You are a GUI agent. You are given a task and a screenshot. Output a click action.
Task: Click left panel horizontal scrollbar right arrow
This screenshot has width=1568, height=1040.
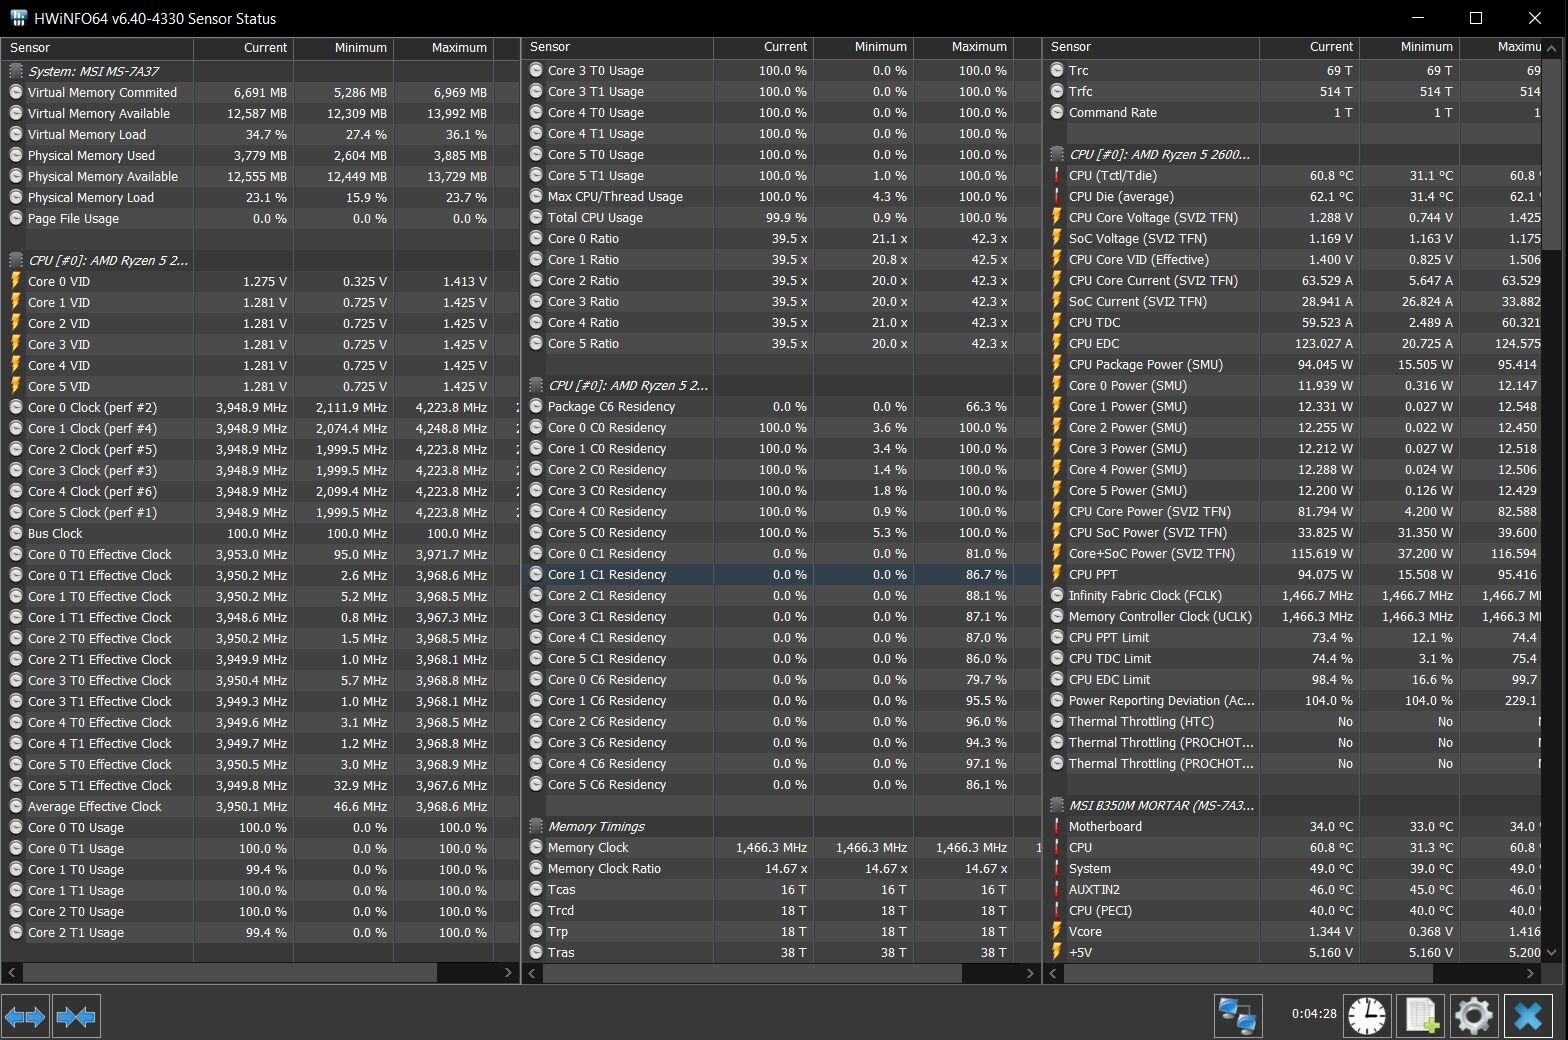point(508,972)
